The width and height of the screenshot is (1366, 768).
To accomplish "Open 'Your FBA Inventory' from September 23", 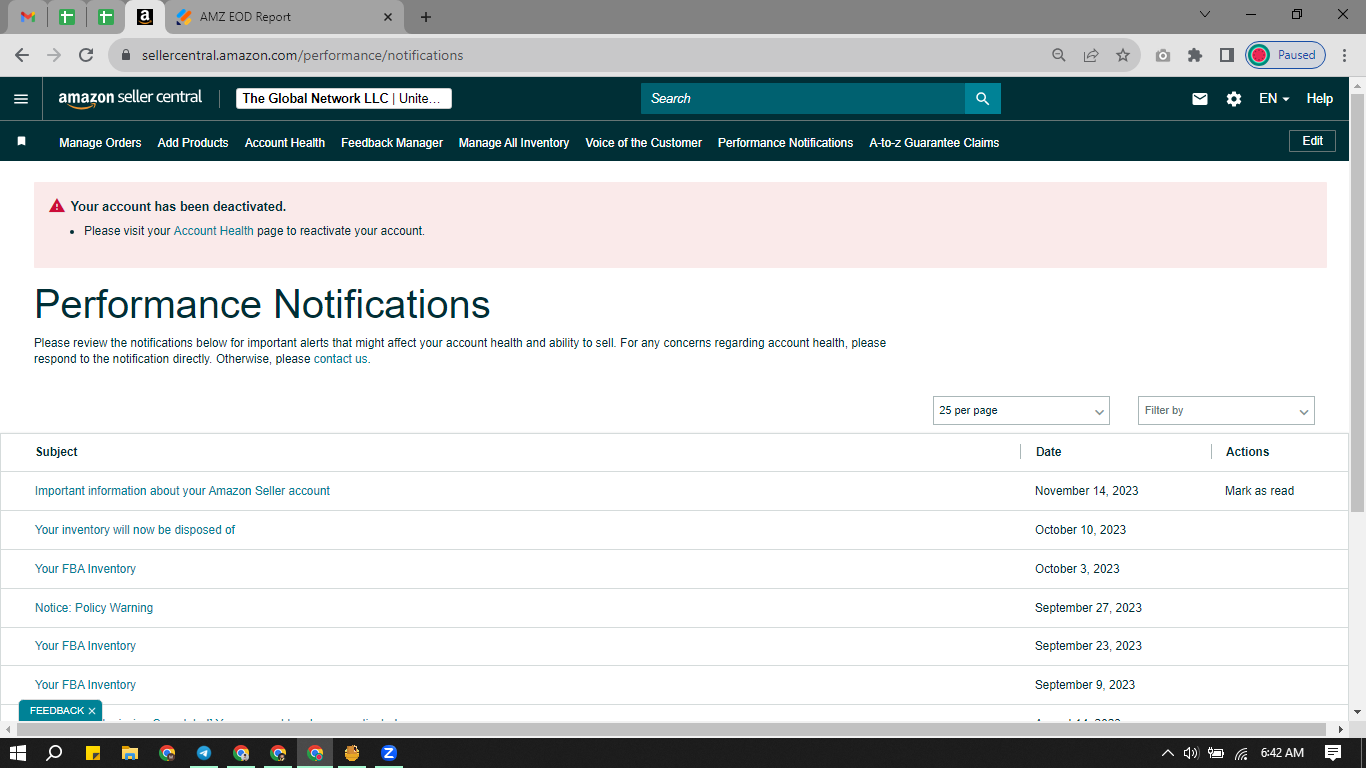I will coord(85,646).
